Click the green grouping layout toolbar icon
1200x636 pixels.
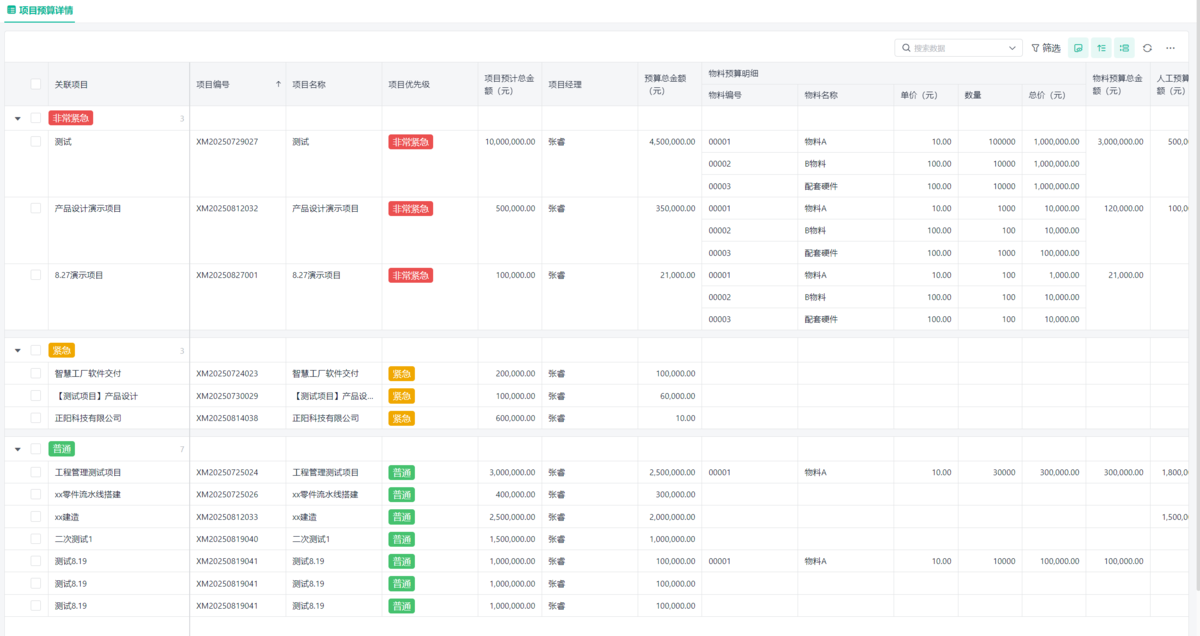pos(1124,48)
